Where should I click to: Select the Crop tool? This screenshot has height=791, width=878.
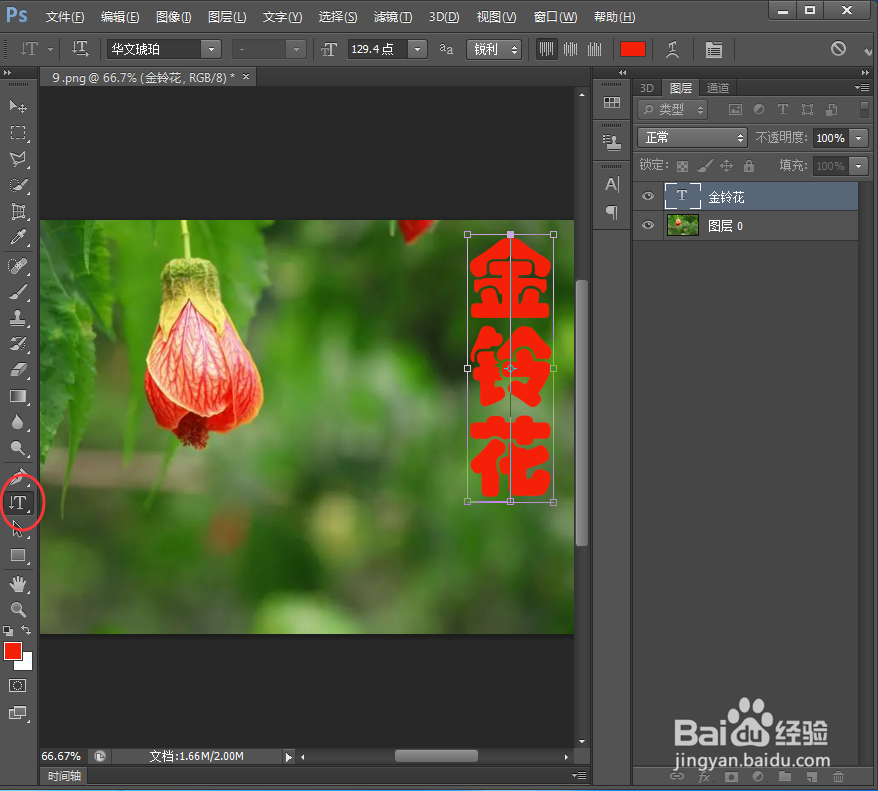click(18, 212)
